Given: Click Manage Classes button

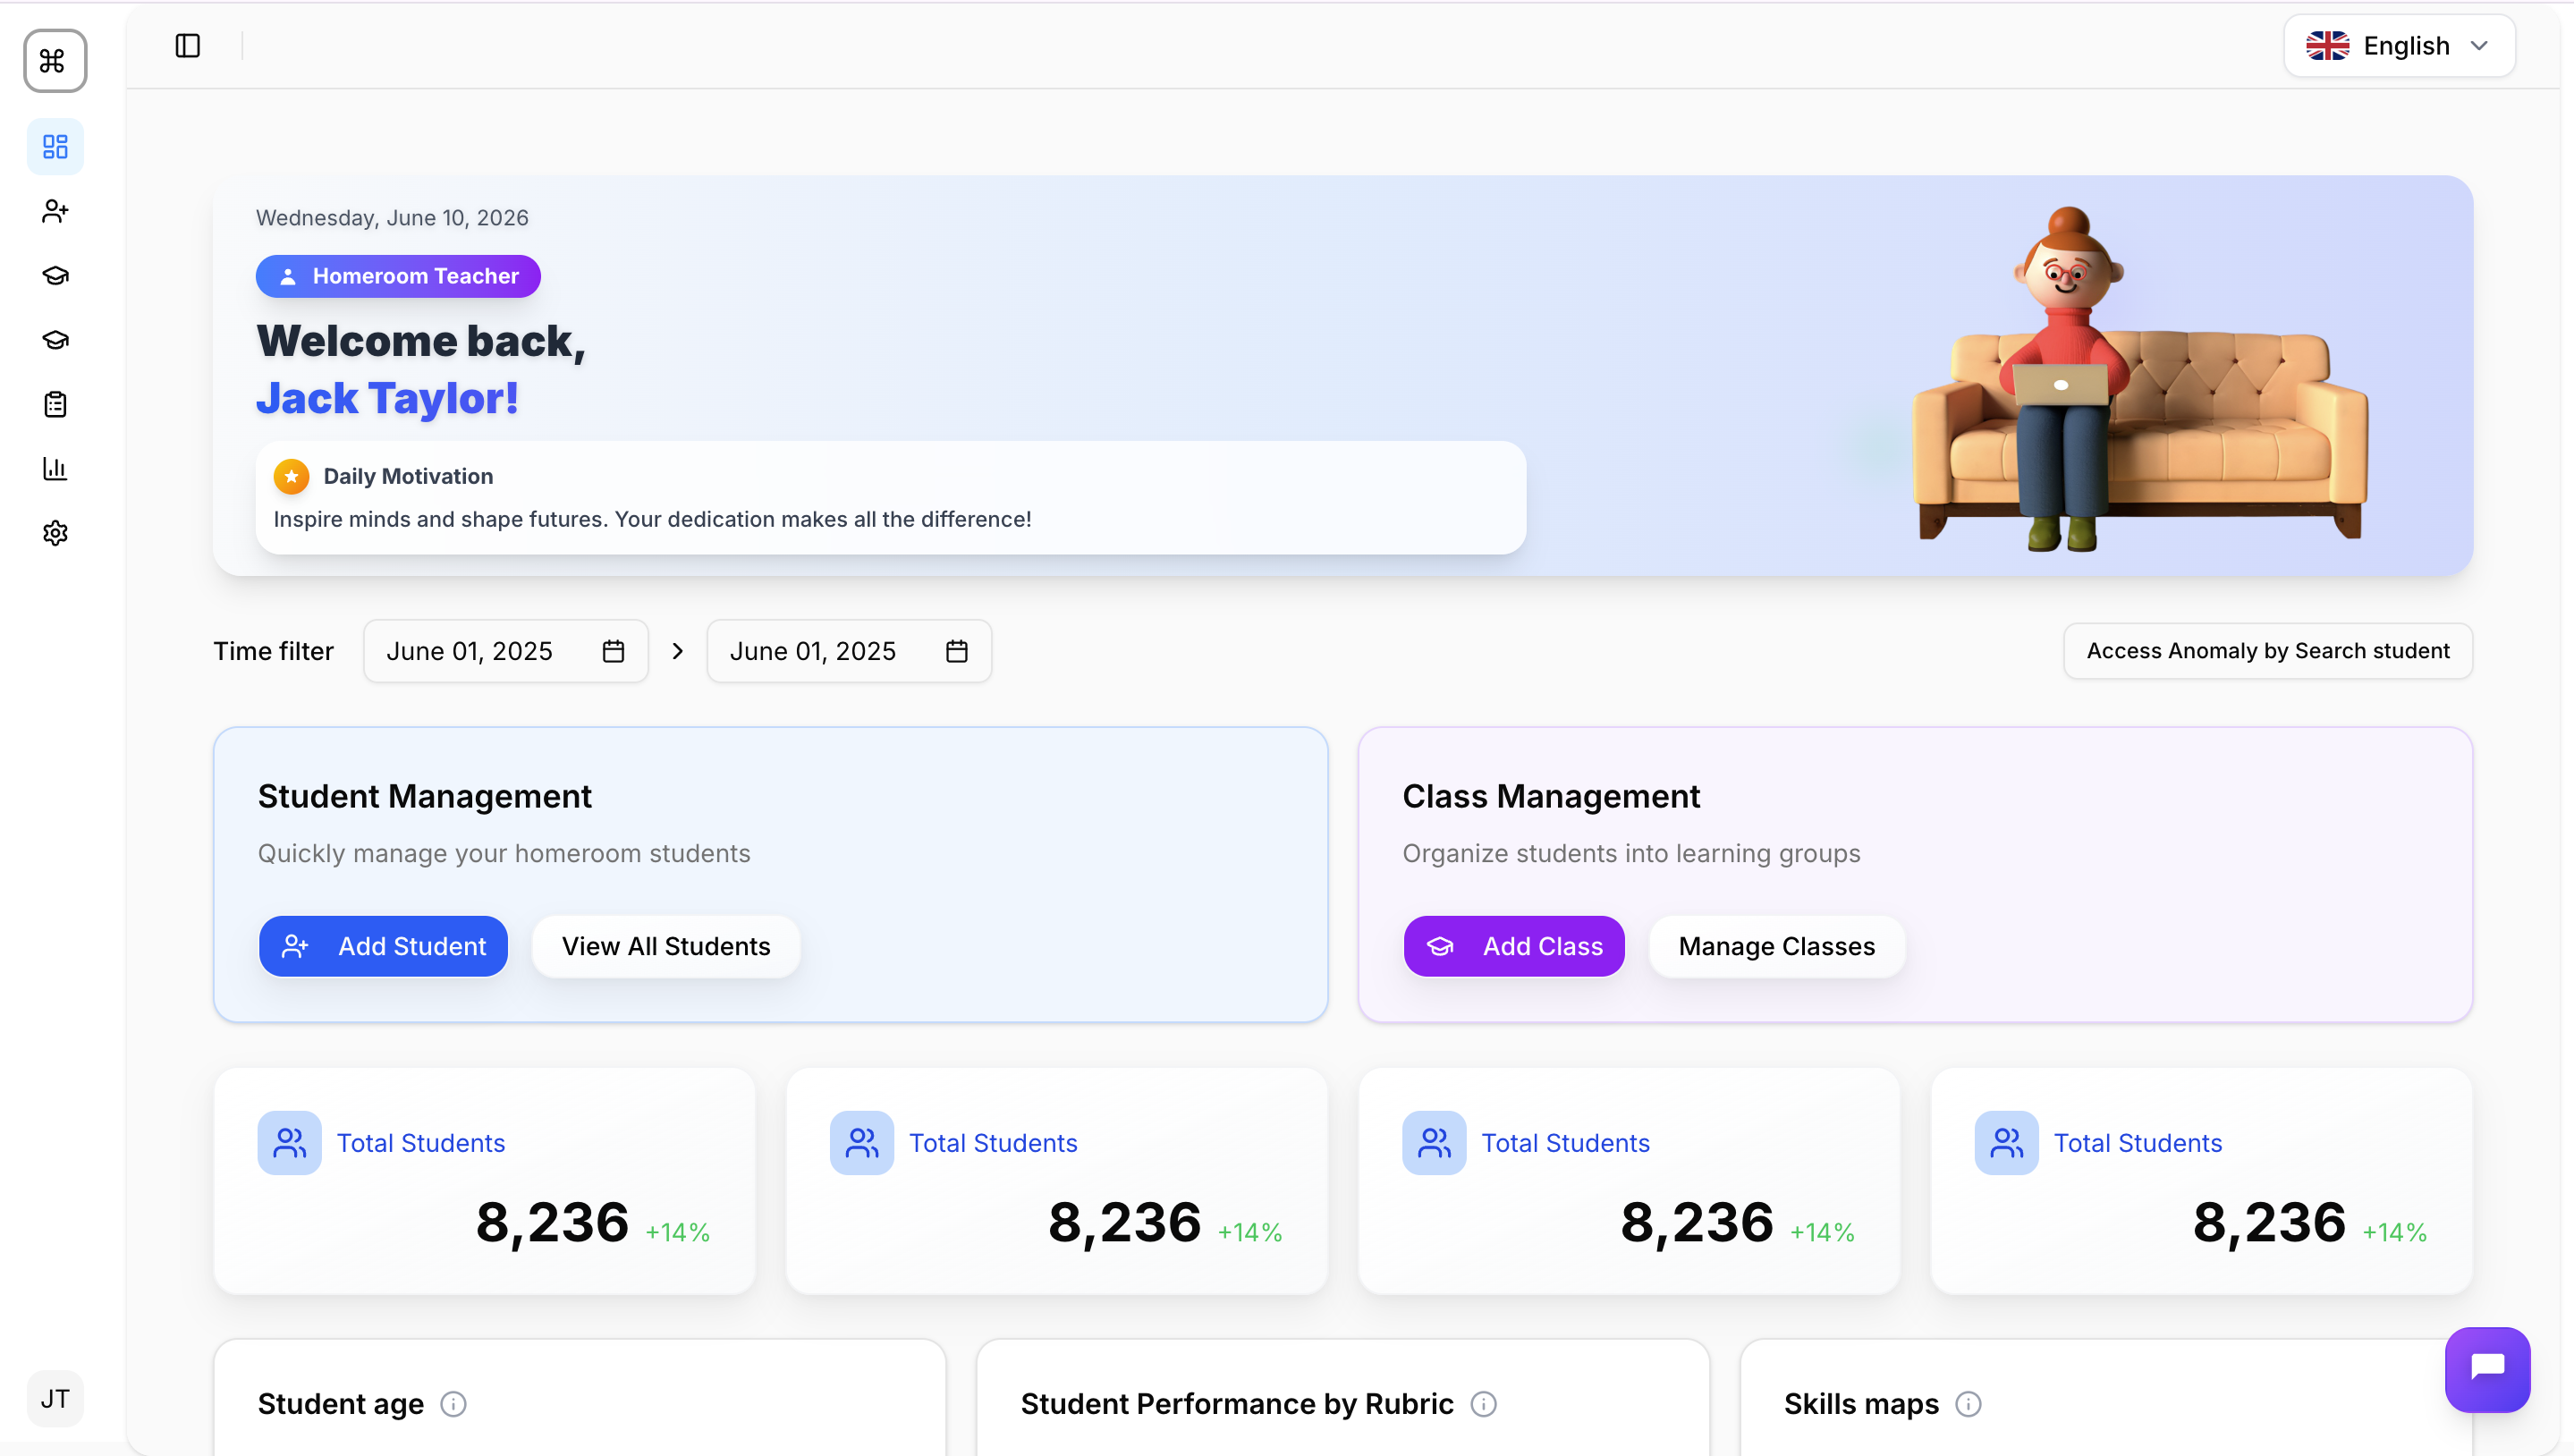Looking at the screenshot, I should pyautogui.click(x=1776, y=946).
